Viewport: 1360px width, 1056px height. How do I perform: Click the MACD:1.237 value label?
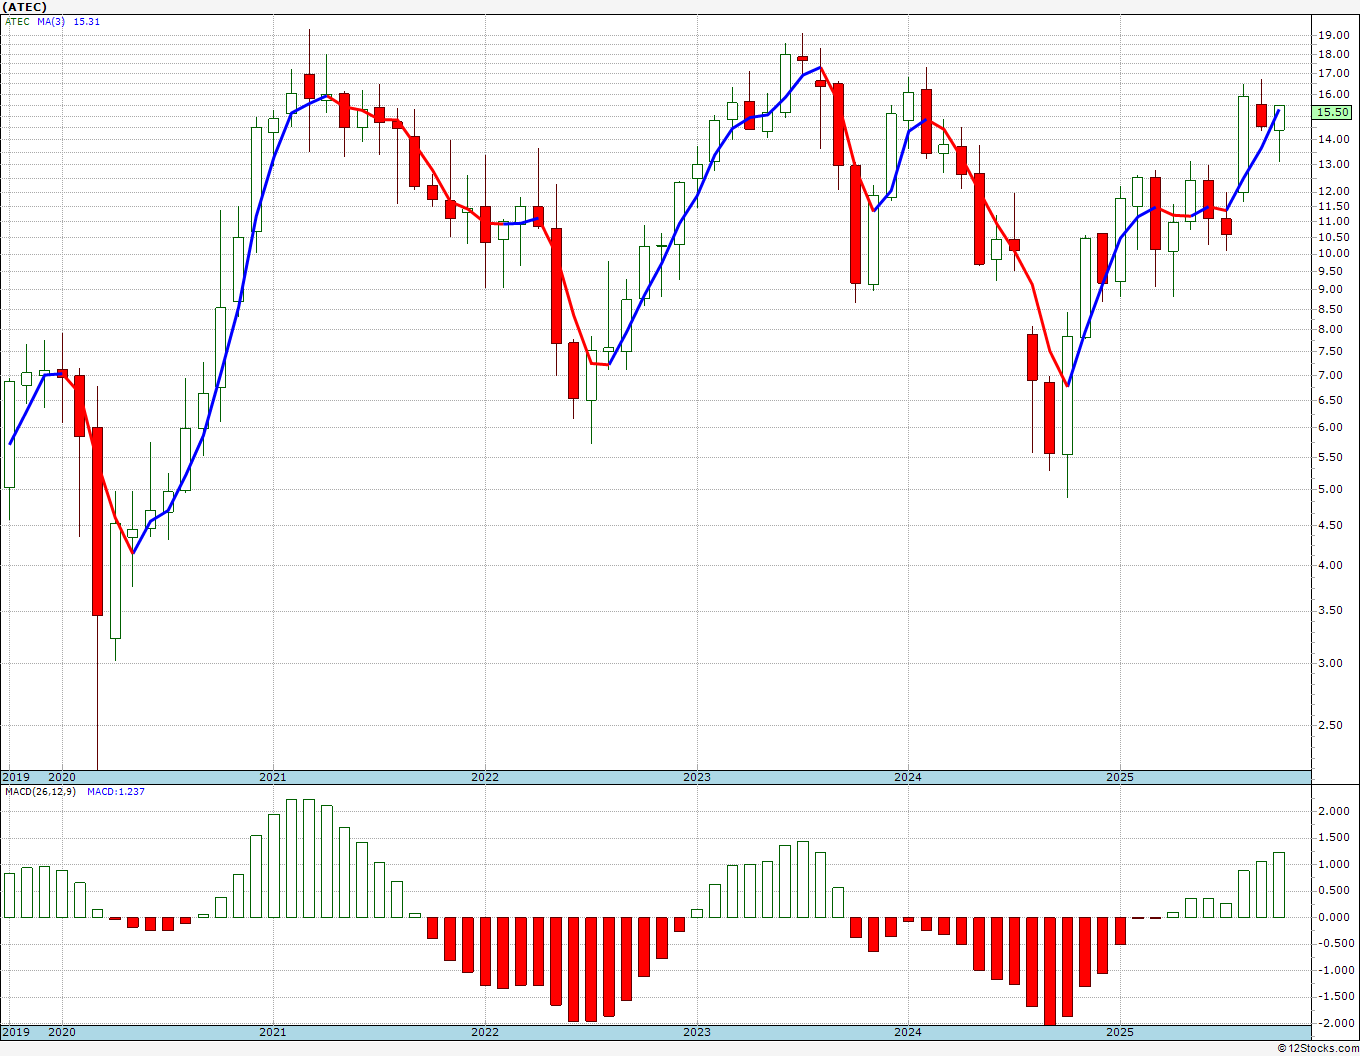(116, 791)
